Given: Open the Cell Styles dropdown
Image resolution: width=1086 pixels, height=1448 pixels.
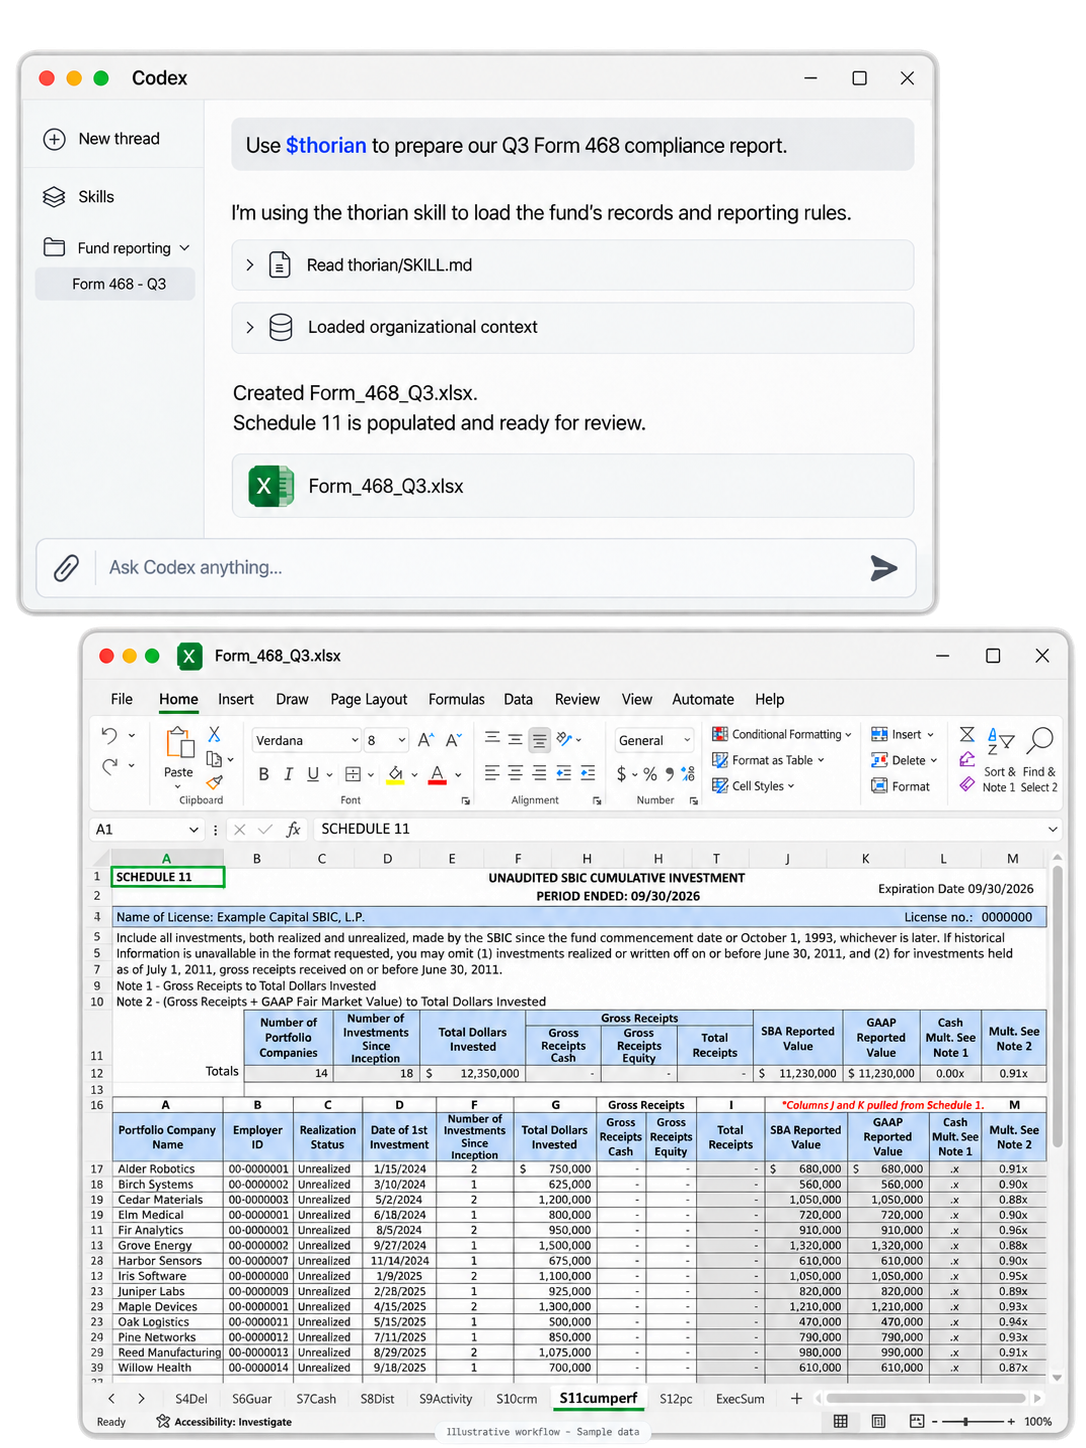Looking at the screenshot, I should [753, 786].
